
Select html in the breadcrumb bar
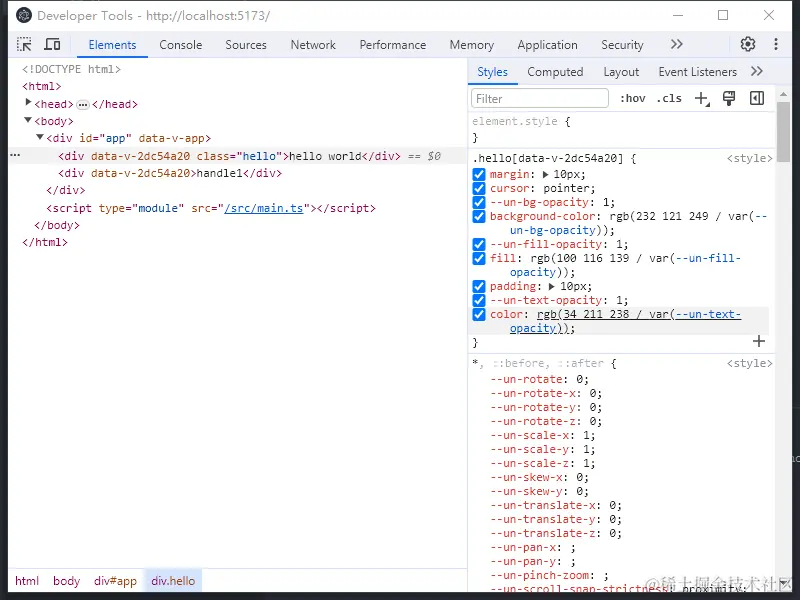tap(27, 581)
